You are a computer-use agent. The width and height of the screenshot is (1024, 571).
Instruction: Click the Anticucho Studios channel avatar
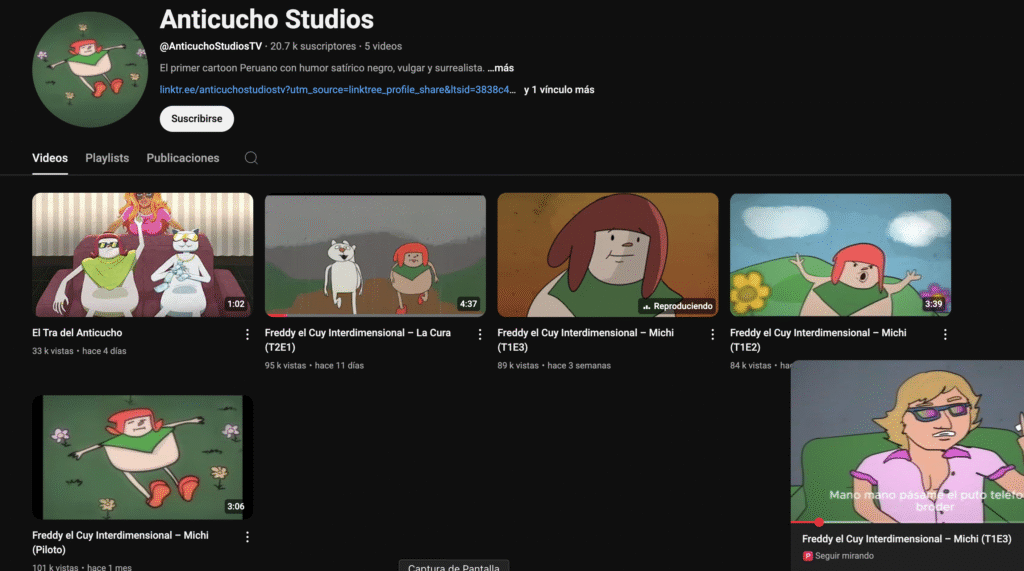(90, 69)
